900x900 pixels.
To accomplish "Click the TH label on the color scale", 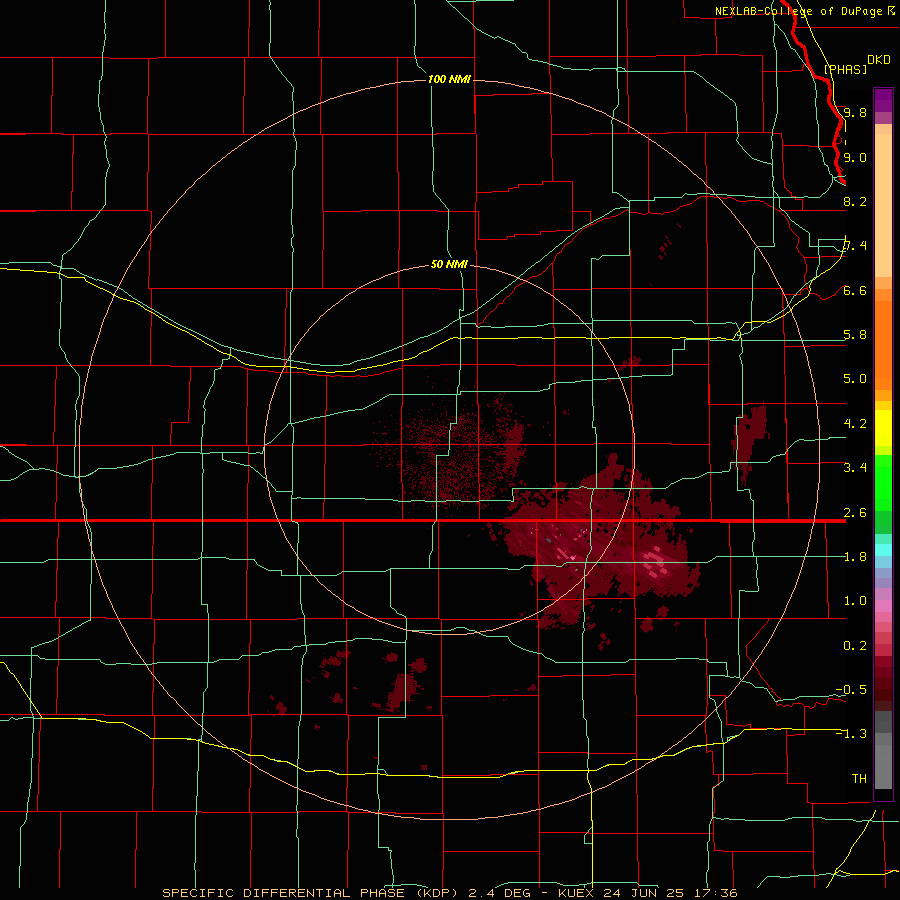I will (859, 778).
